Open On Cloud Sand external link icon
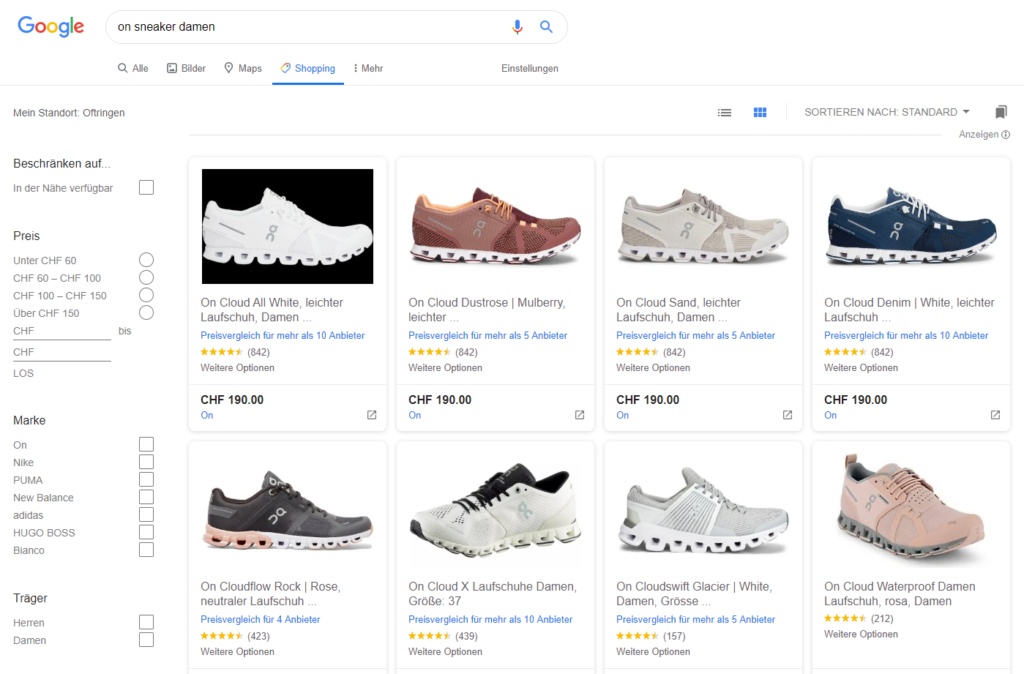The image size is (1024, 674). [x=788, y=415]
